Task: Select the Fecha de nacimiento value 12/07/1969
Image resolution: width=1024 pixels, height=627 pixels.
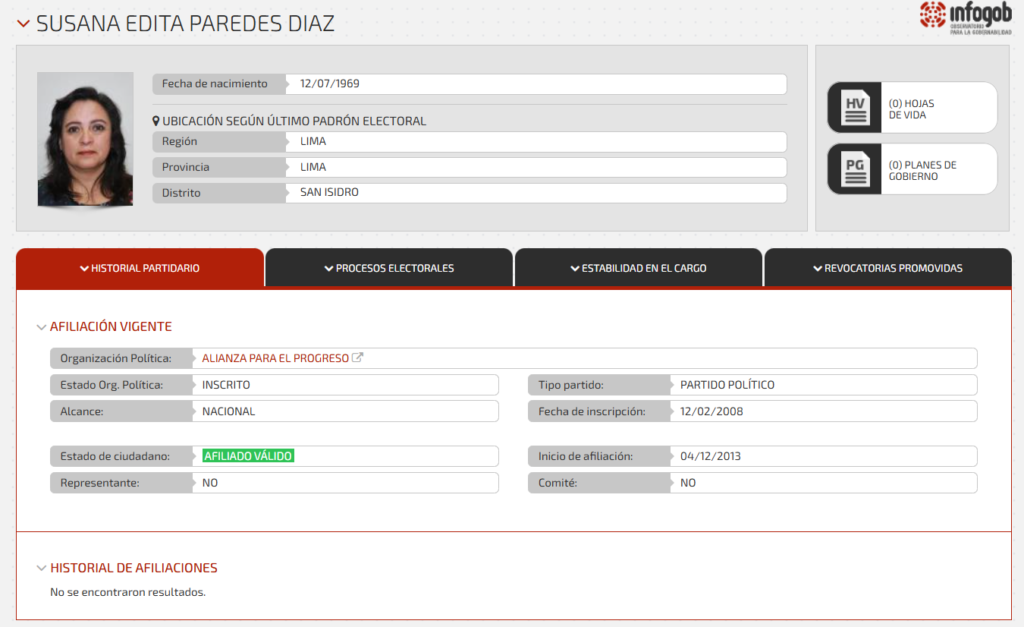Action: coord(329,84)
